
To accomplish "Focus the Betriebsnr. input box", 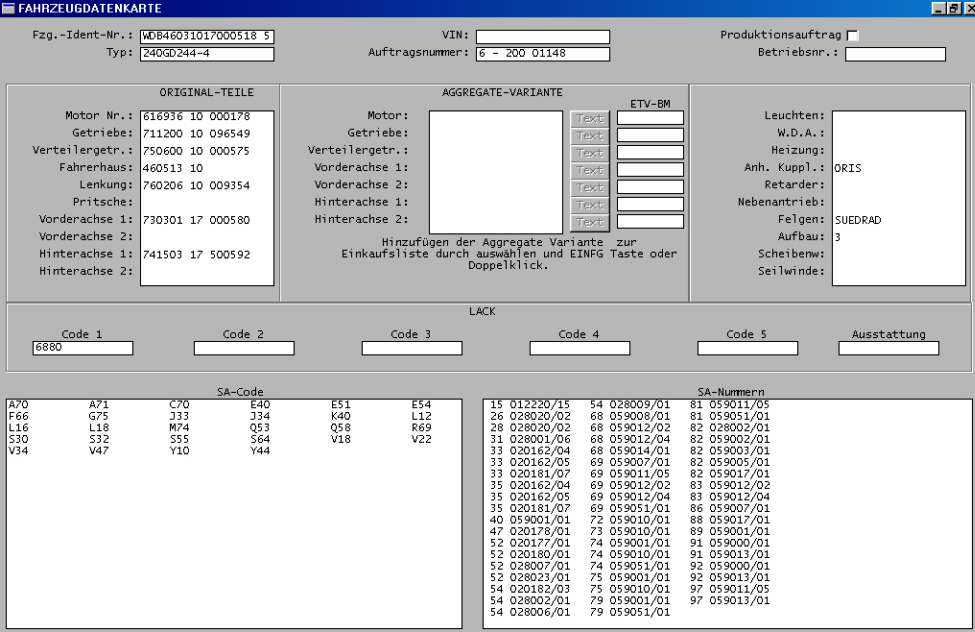I will coord(895,54).
